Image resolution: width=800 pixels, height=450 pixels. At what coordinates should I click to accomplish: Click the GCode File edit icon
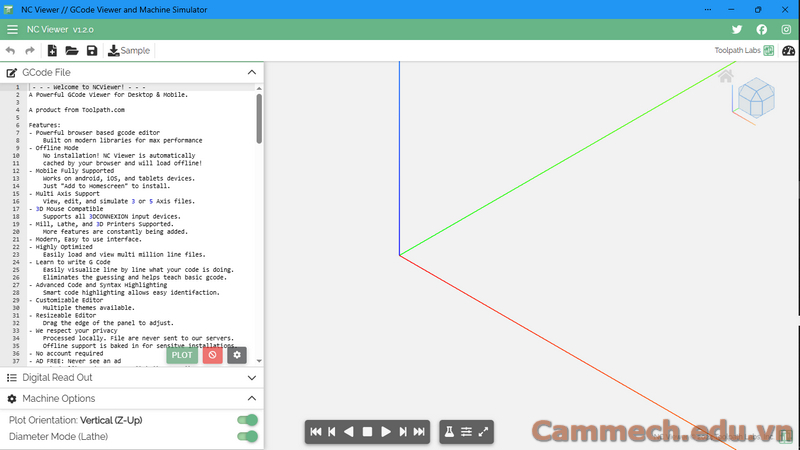[x=11, y=73]
